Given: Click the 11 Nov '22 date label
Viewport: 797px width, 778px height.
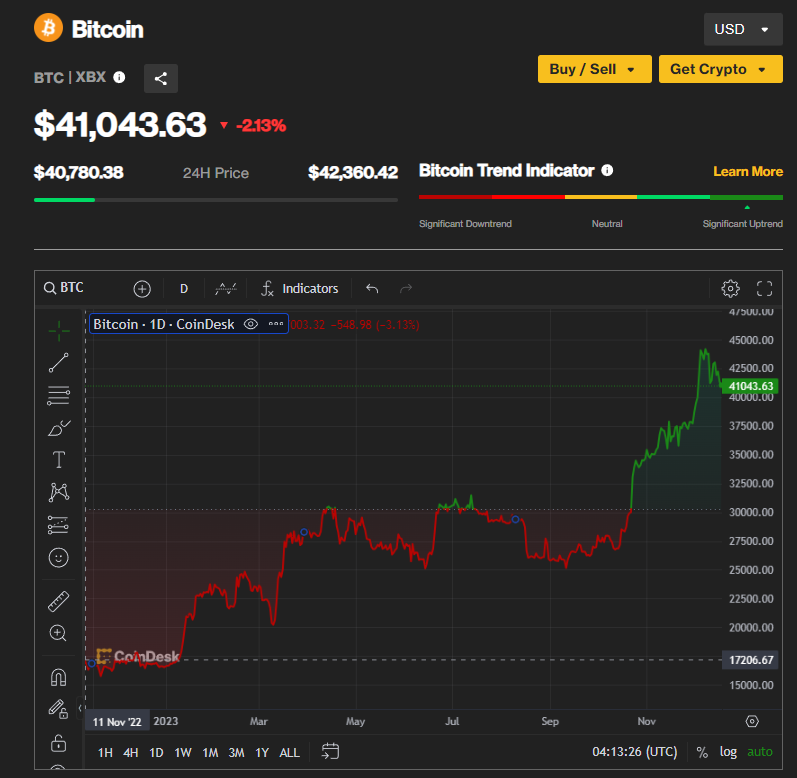Looking at the screenshot, I should click(117, 722).
